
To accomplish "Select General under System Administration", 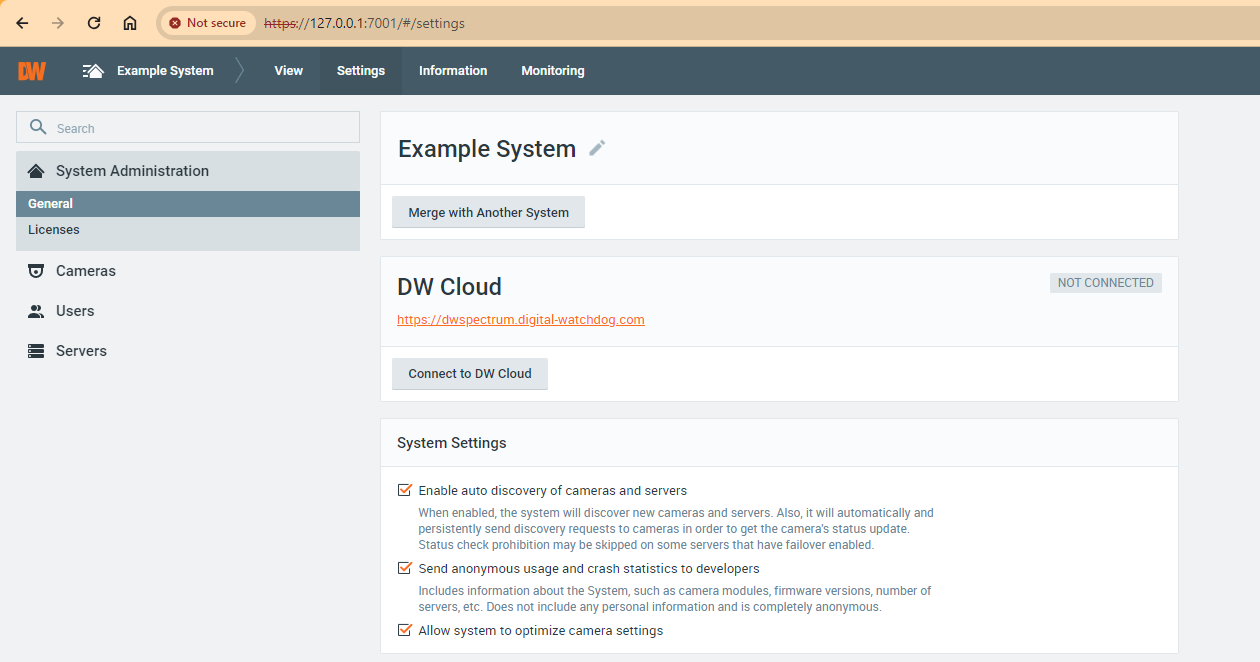I will click(51, 204).
